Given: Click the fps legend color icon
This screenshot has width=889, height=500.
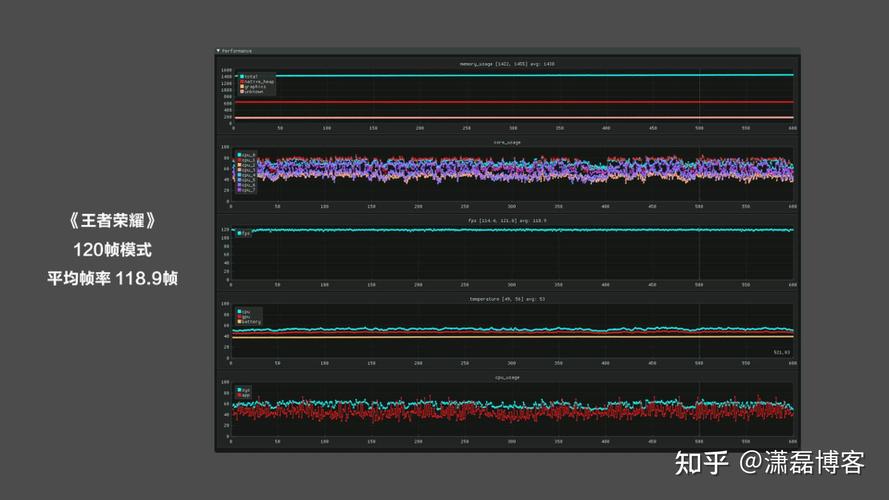Looking at the screenshot, I should (x=240, y=233).
